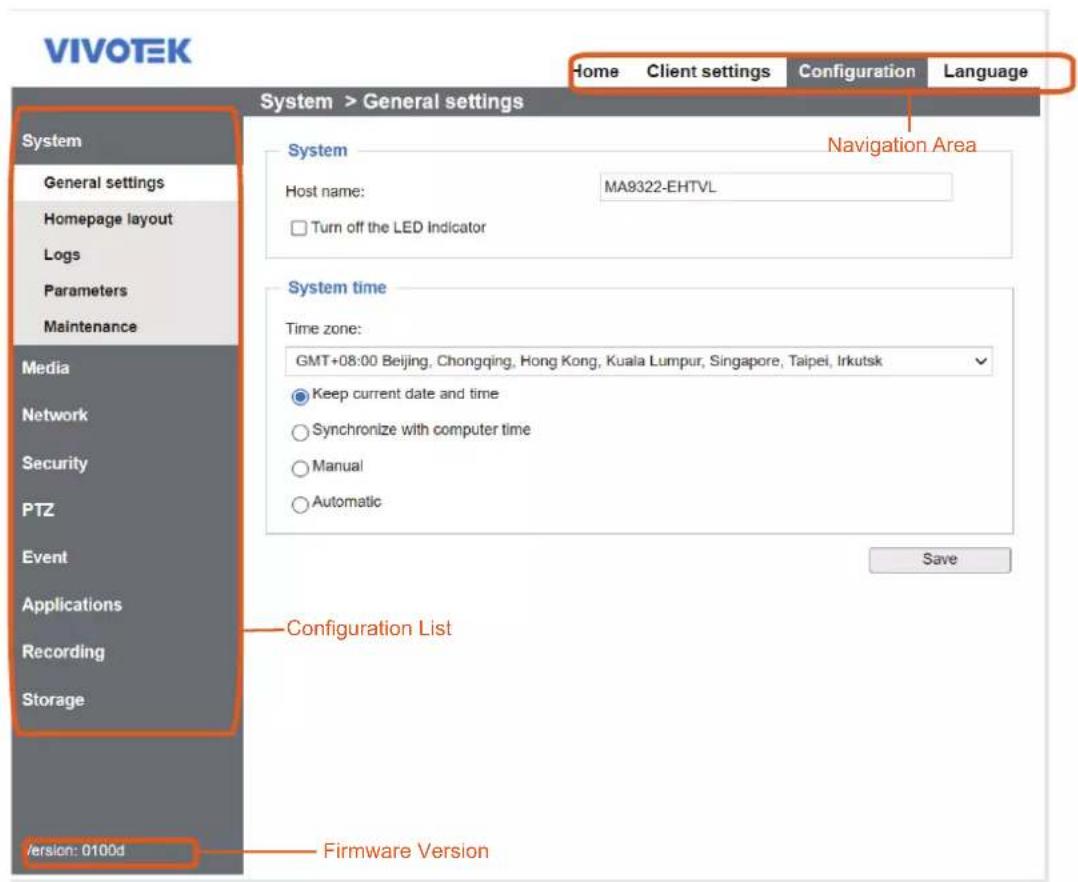Switch to the Configuration tab
This screenshot has width=1078, height=882.
(x=857, y=71)
